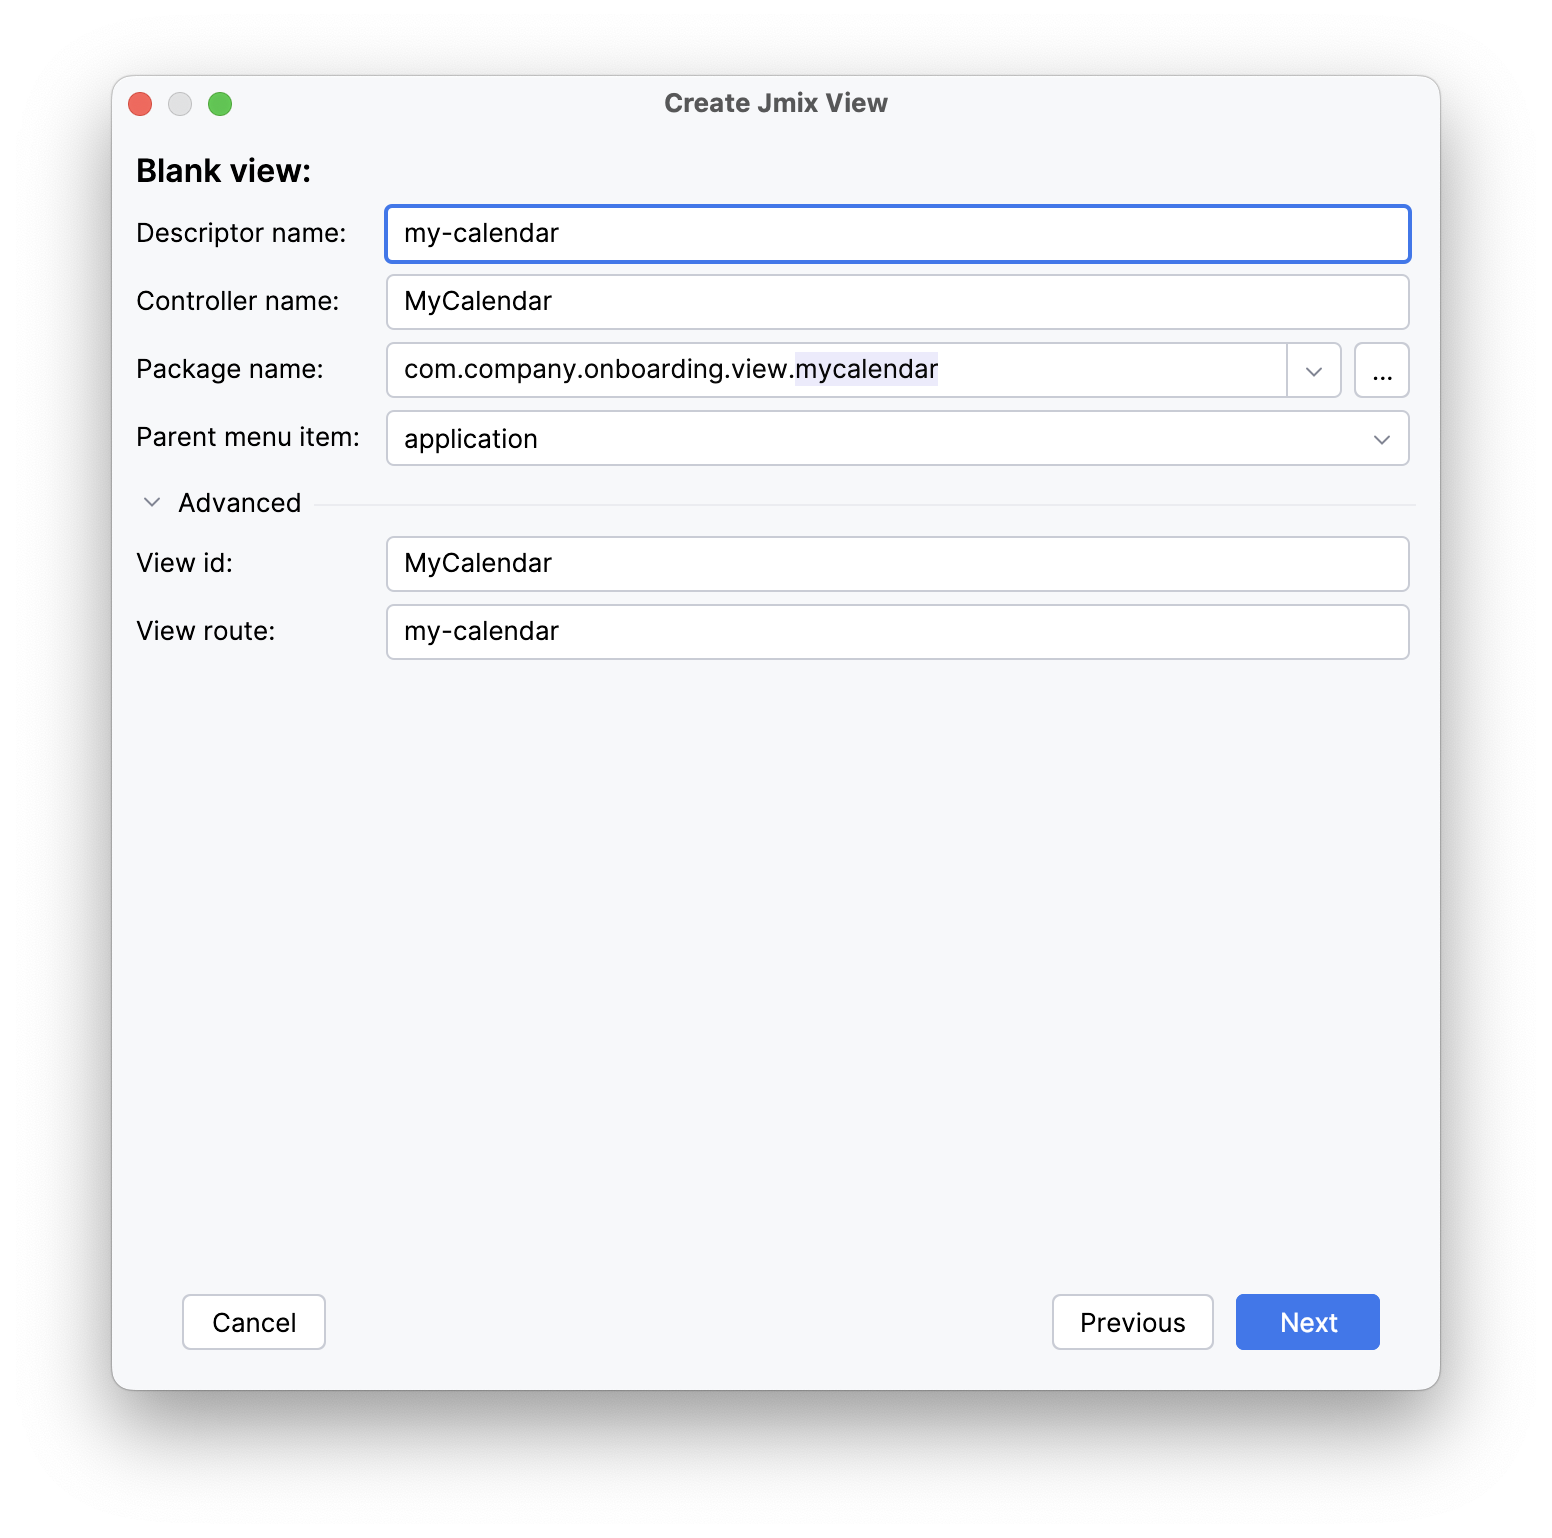
Task: Click the View route field
Action: tap(897, 631)
